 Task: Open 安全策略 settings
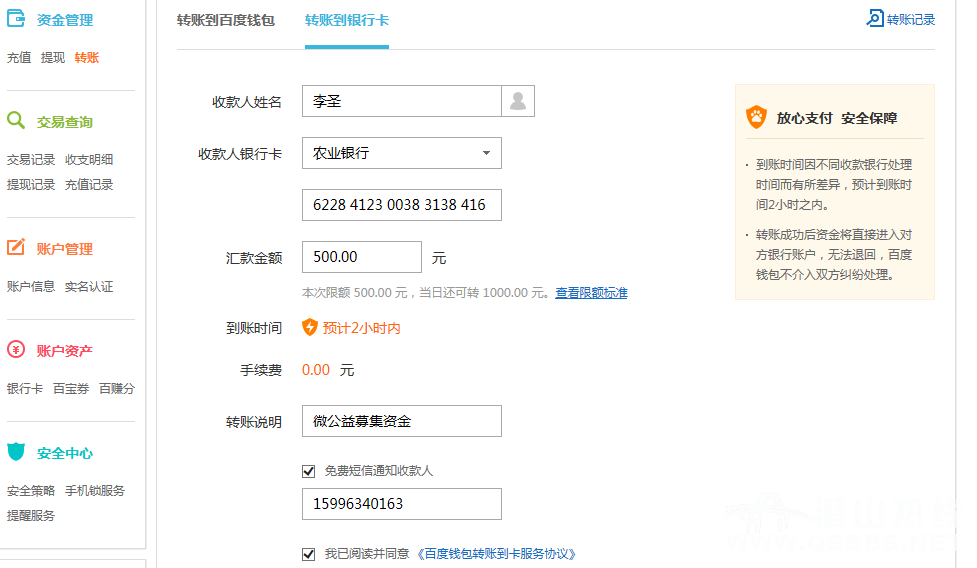click(31, 491)
